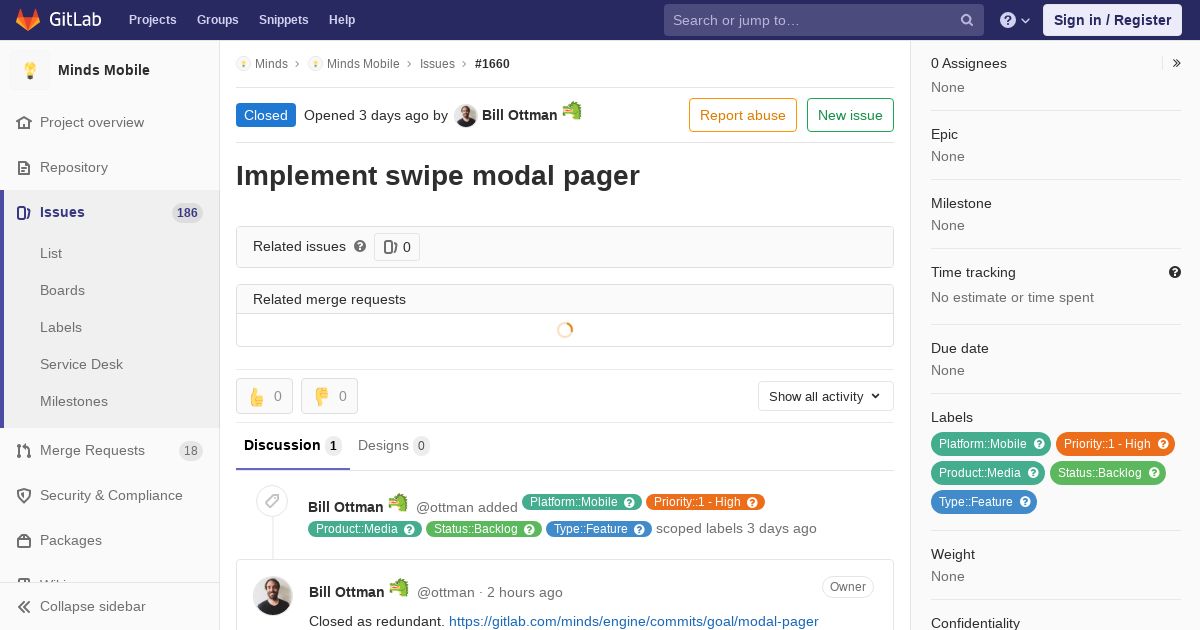Click Bill Ottman's comment avatar photo

pos(273,596)
